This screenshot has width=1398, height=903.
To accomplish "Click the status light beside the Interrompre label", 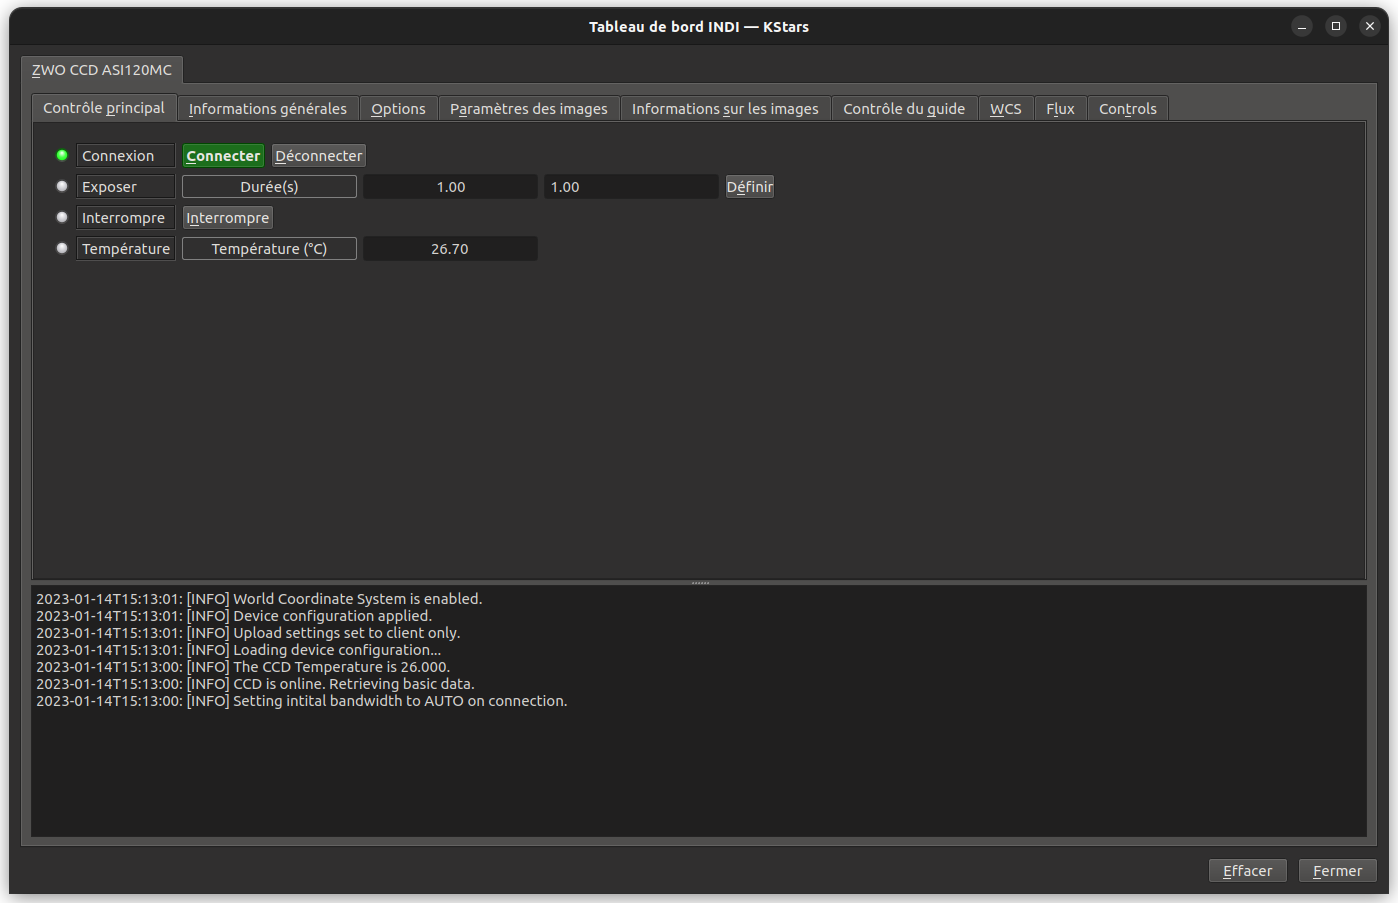I will [62, 217].
